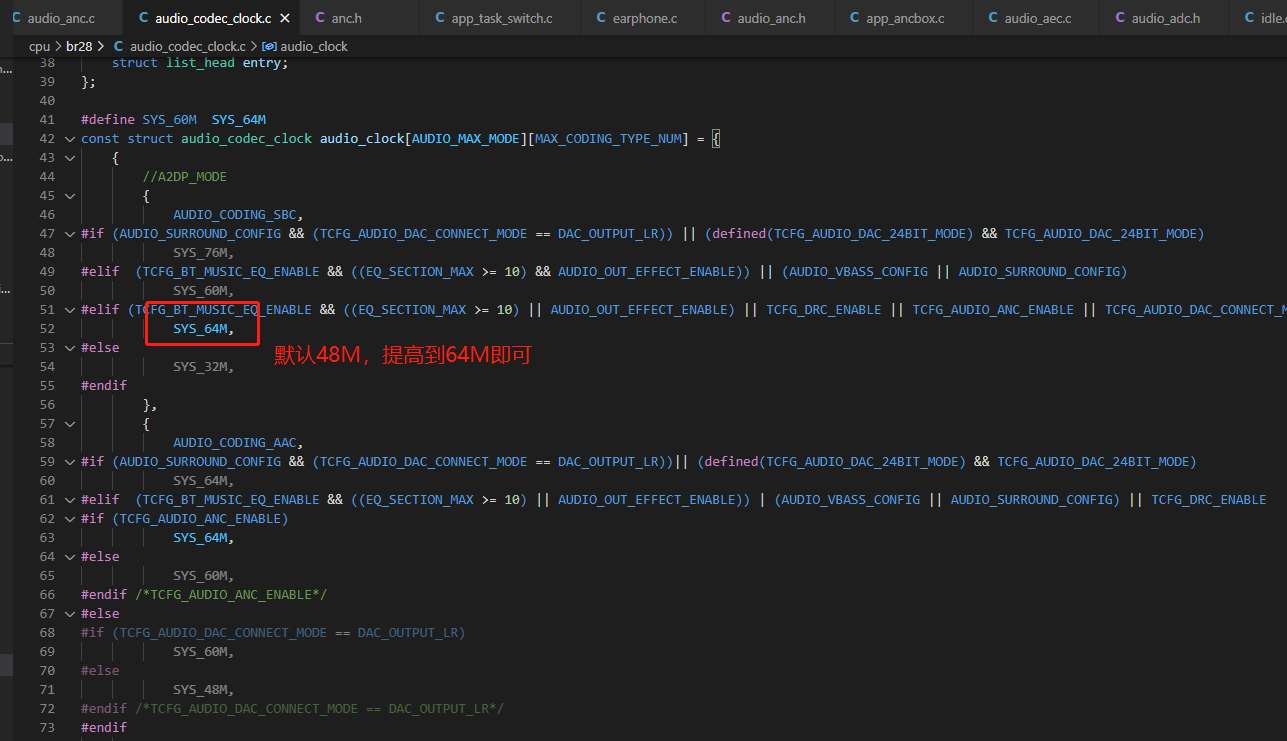Click SYS_60M on line 65
The image size is (1287, 741).
[x=200, y=576]
